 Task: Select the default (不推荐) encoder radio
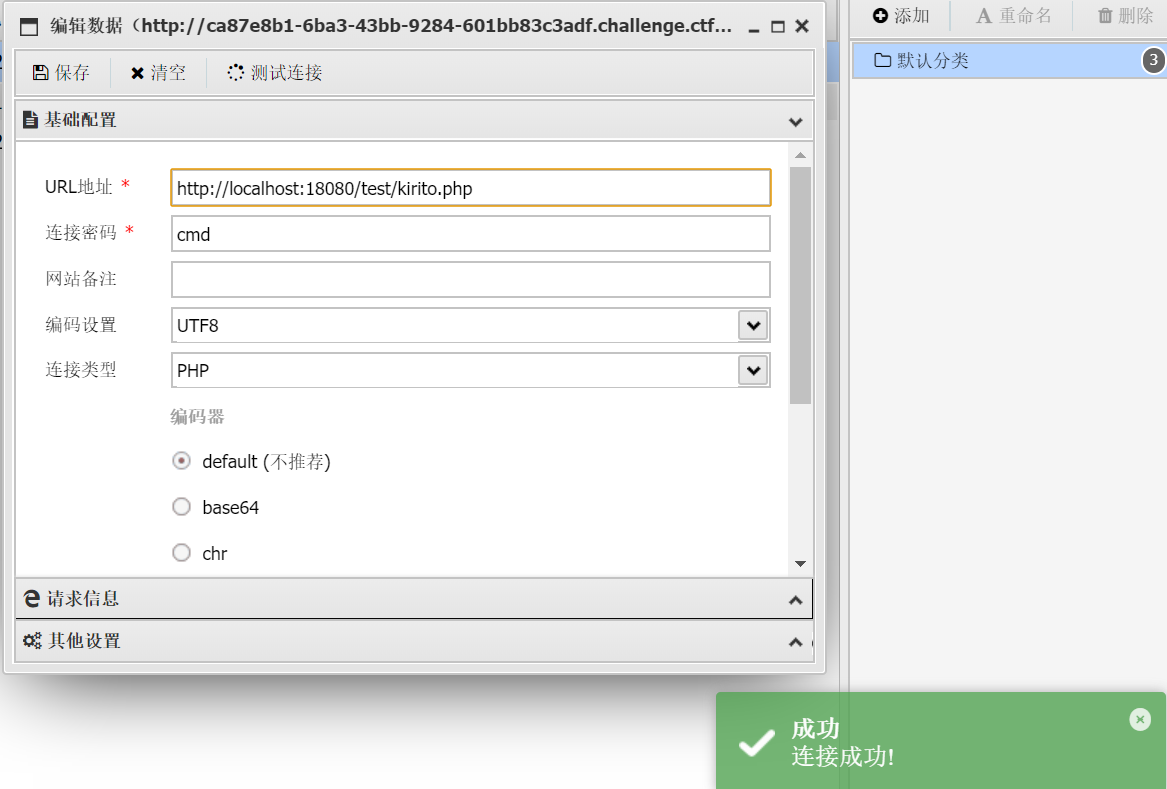[x=181, y=461]
